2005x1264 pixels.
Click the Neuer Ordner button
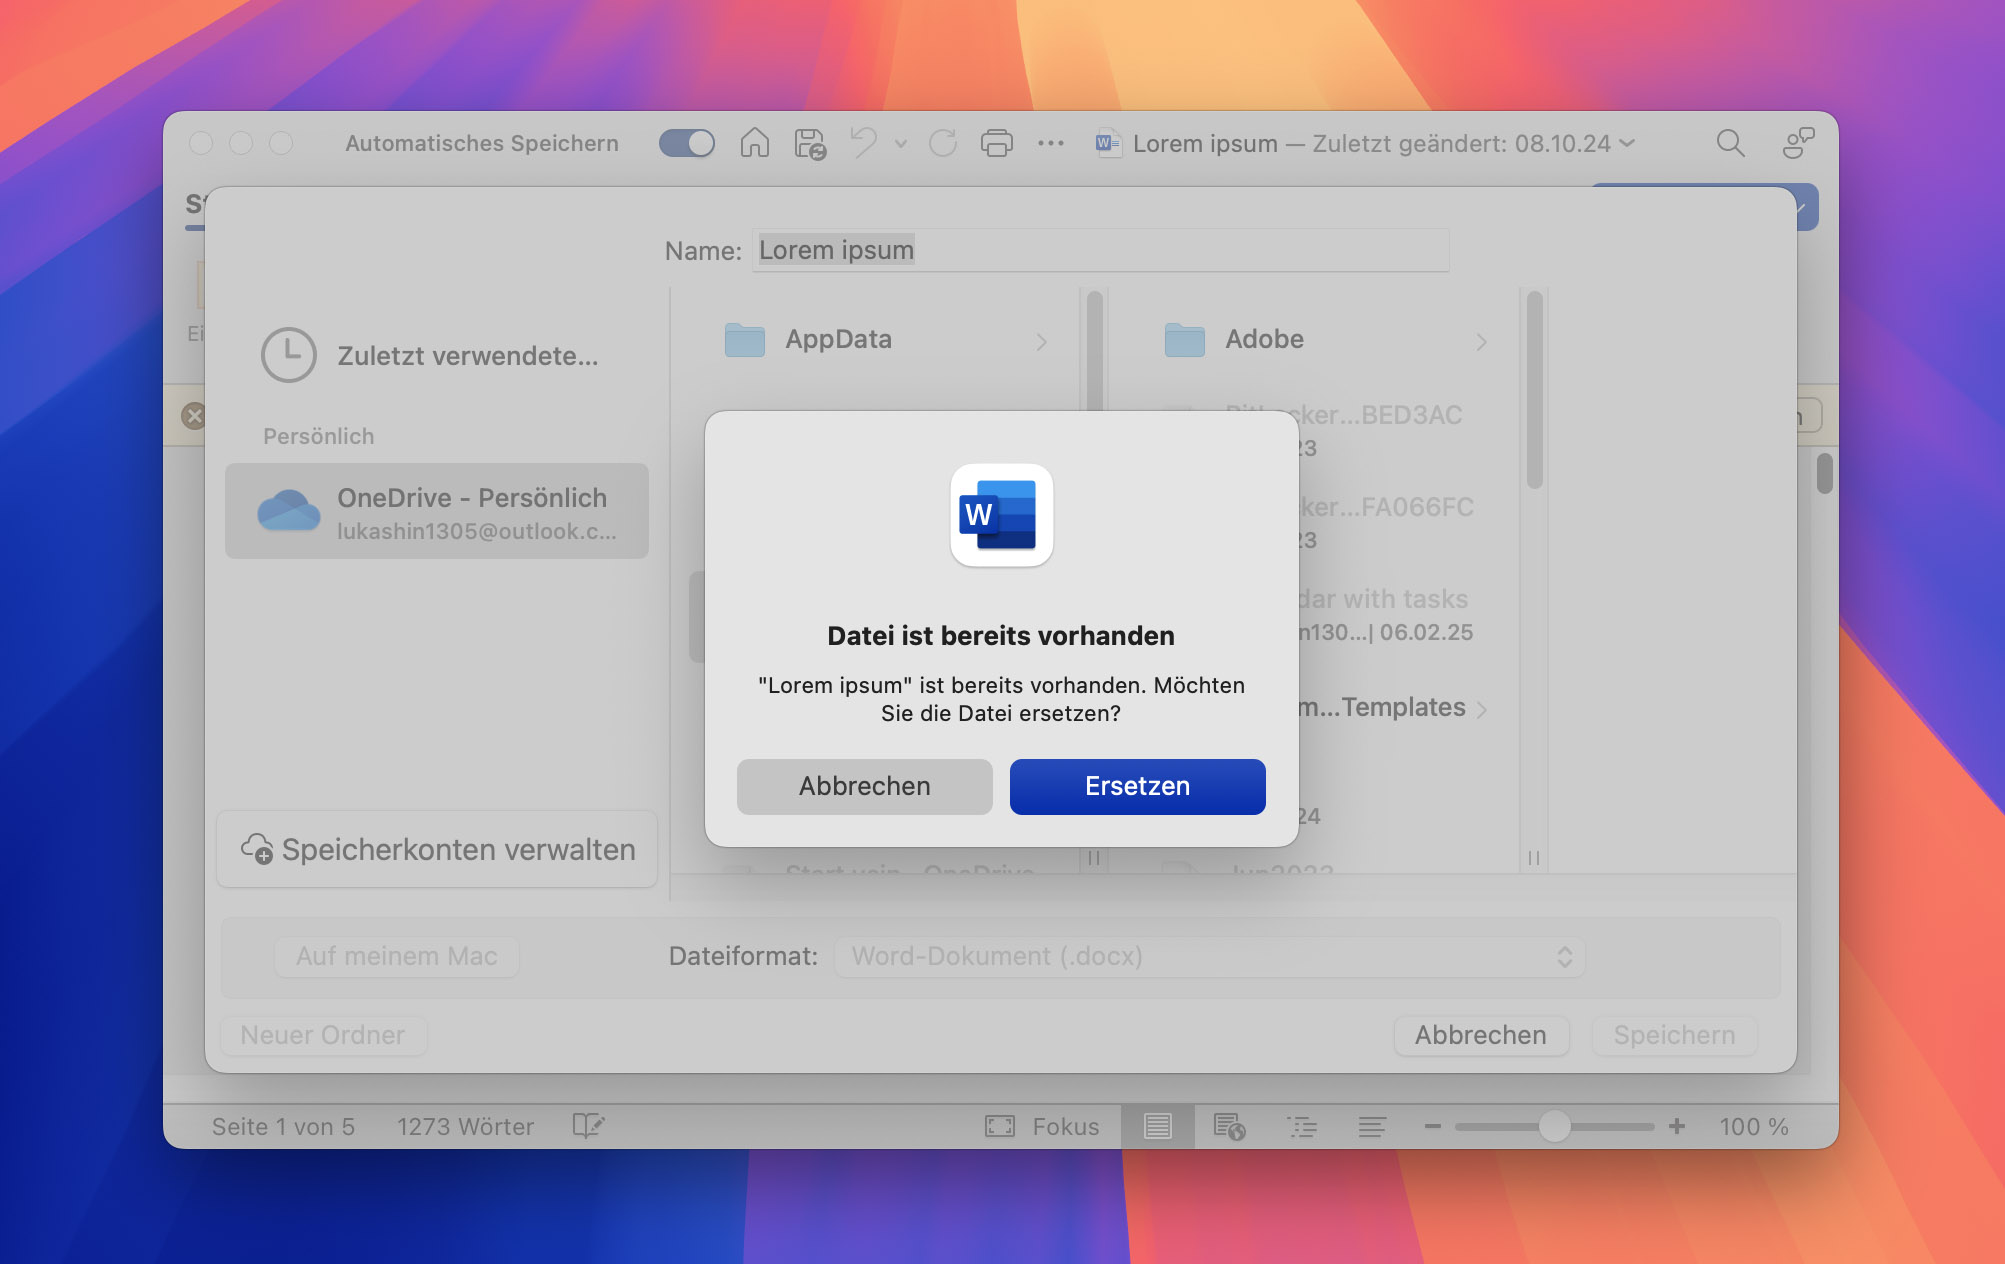323,1035
